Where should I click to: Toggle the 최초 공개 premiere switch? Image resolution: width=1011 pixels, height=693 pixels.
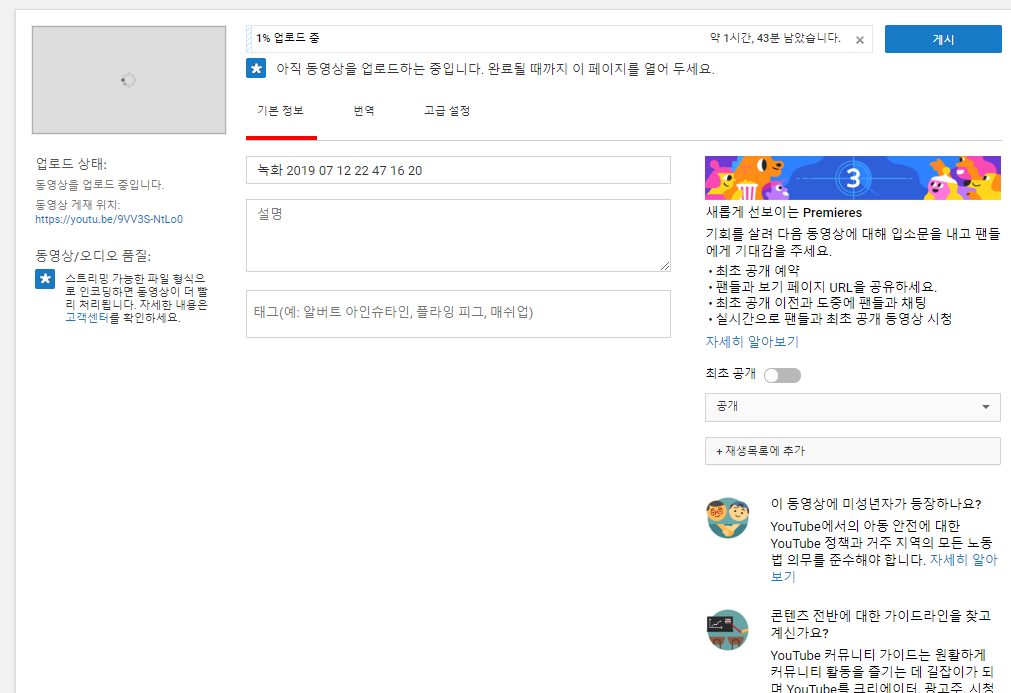pos(782,376)
